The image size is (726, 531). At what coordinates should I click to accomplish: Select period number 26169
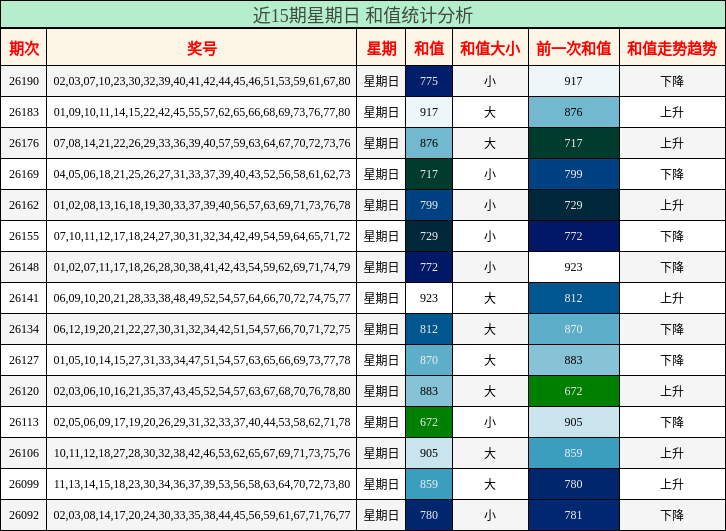tap(24, 175)
